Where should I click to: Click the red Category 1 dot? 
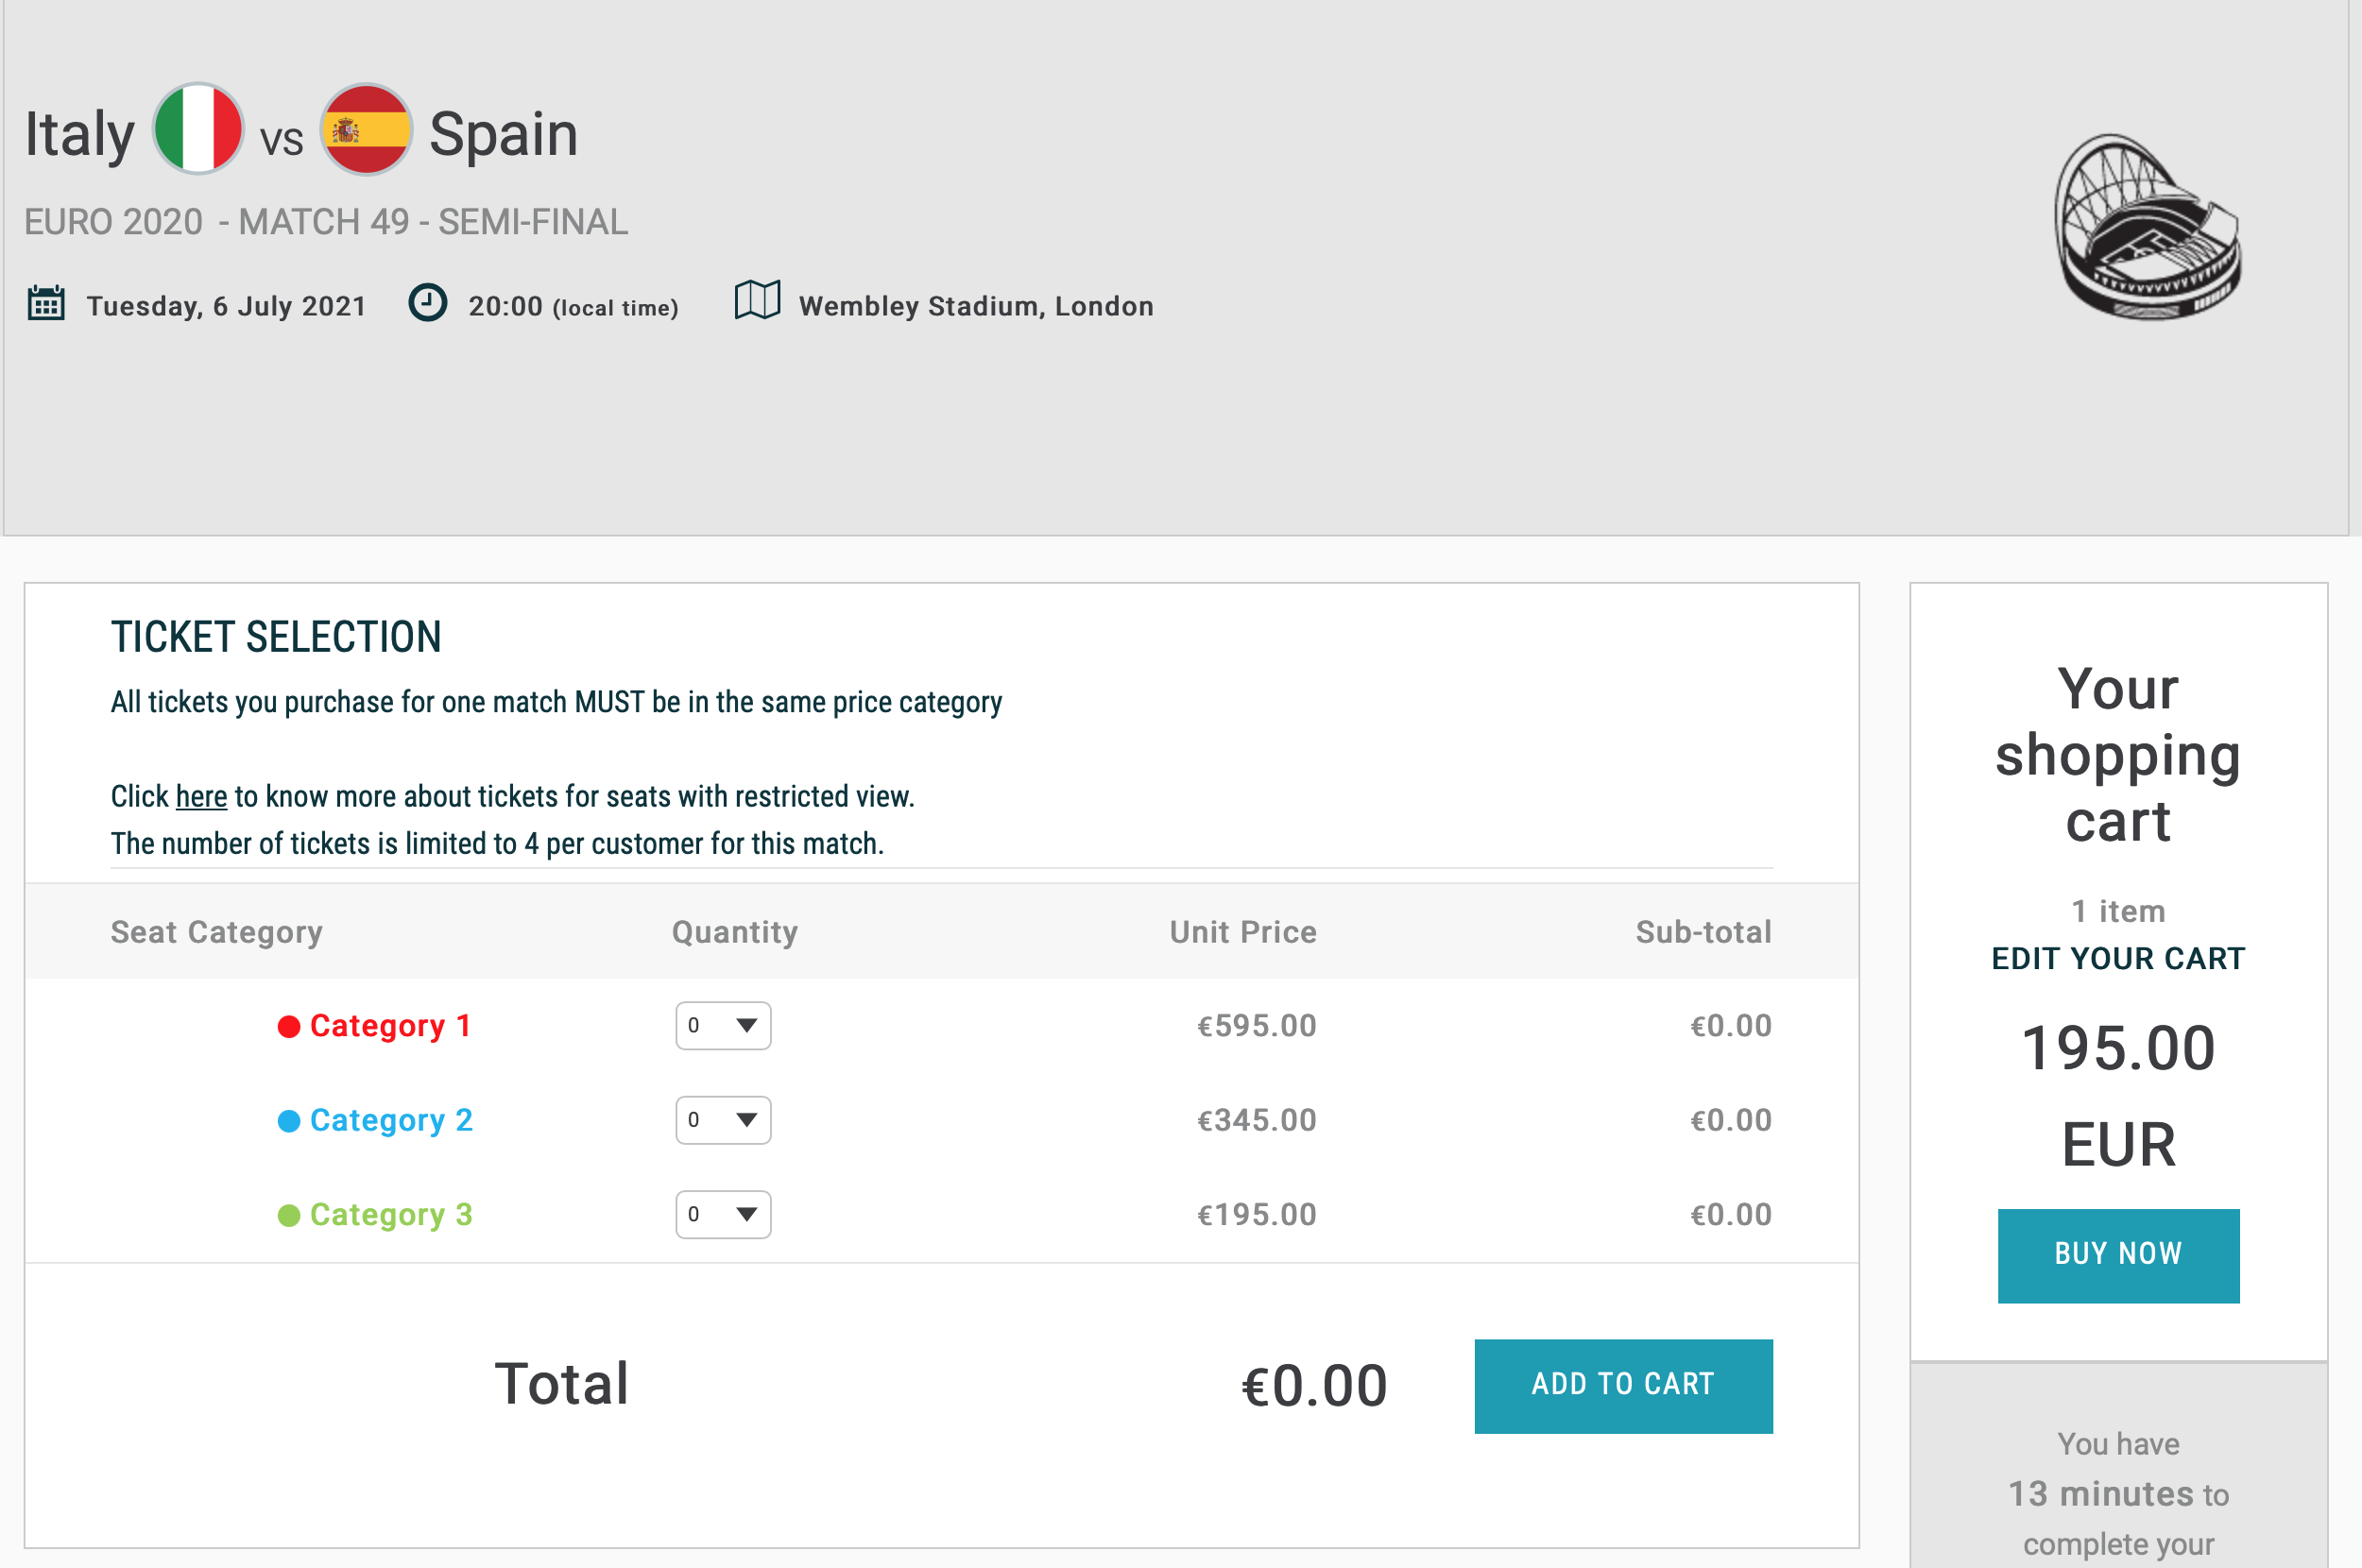coord(289,1027)
